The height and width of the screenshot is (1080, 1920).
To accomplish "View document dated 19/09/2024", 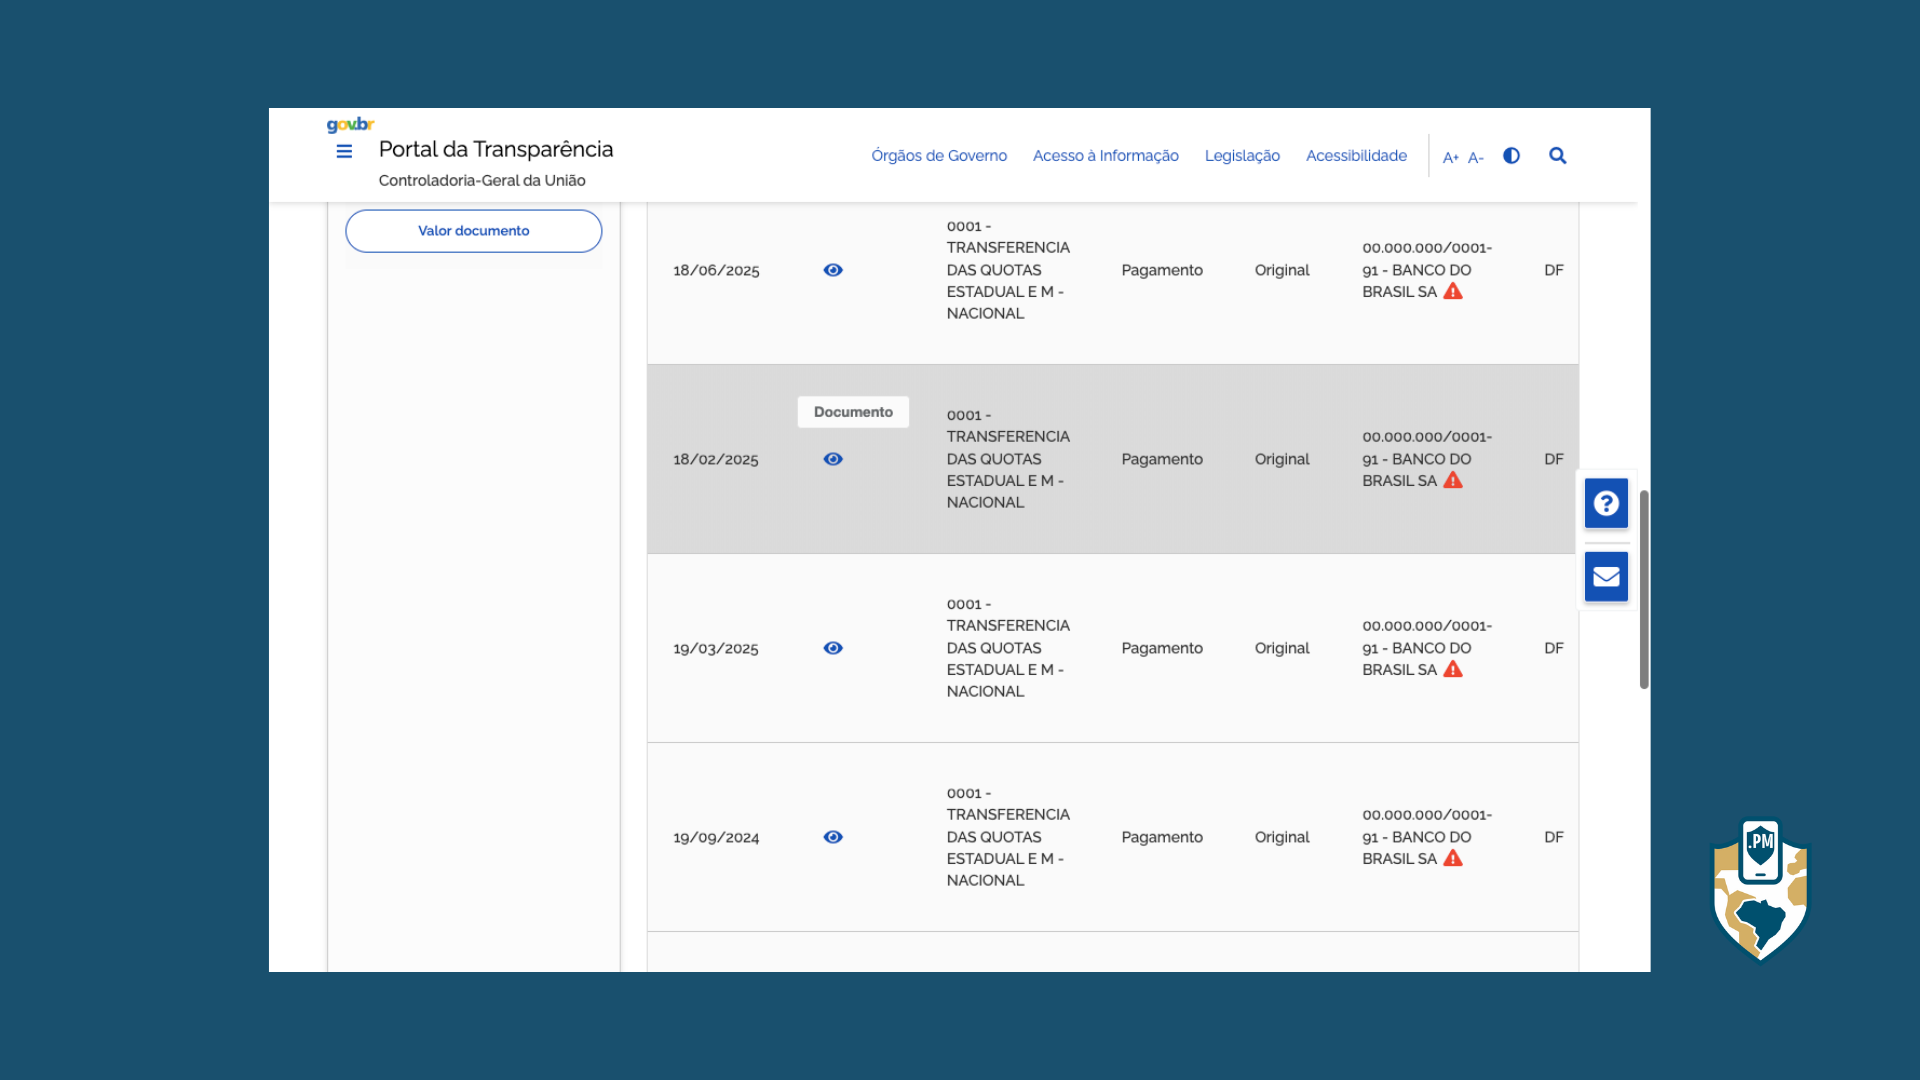I will (x=833, y=837).
